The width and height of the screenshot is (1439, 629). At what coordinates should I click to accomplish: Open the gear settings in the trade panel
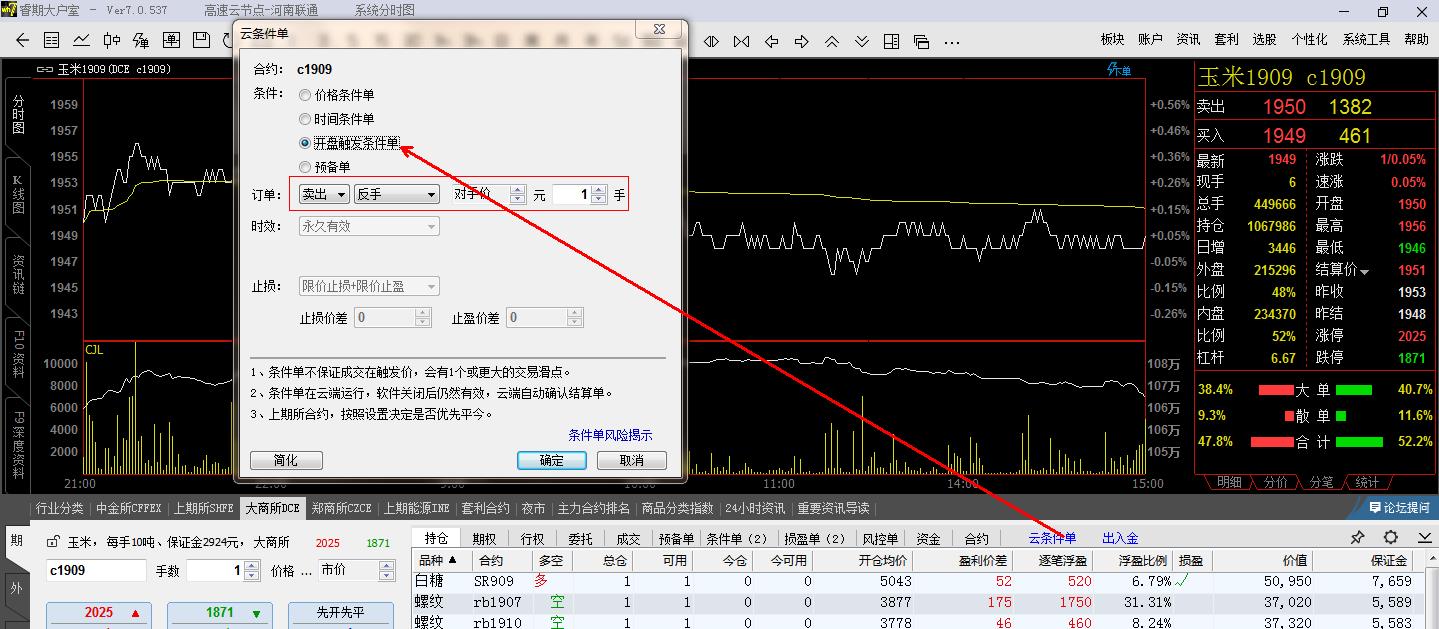(1390, 538)
